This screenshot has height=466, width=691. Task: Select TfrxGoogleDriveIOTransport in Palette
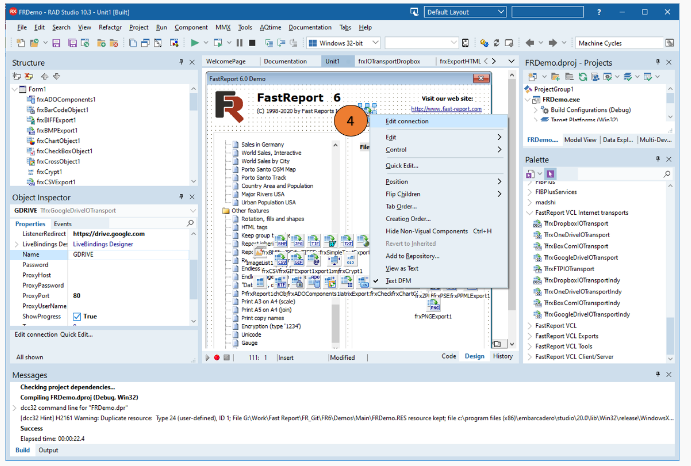pos(580,257)
